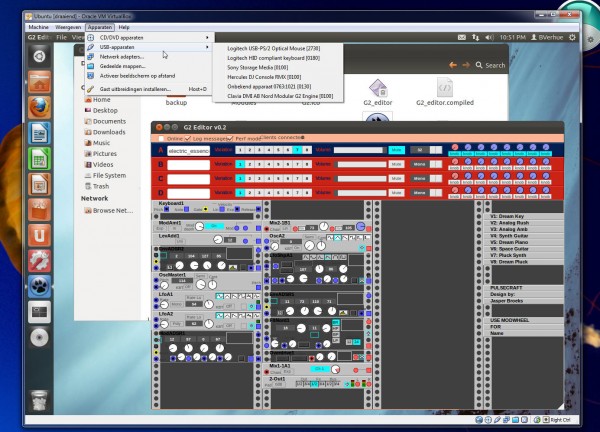Open LibreOffice Calc from the dock

click(39, 159)
